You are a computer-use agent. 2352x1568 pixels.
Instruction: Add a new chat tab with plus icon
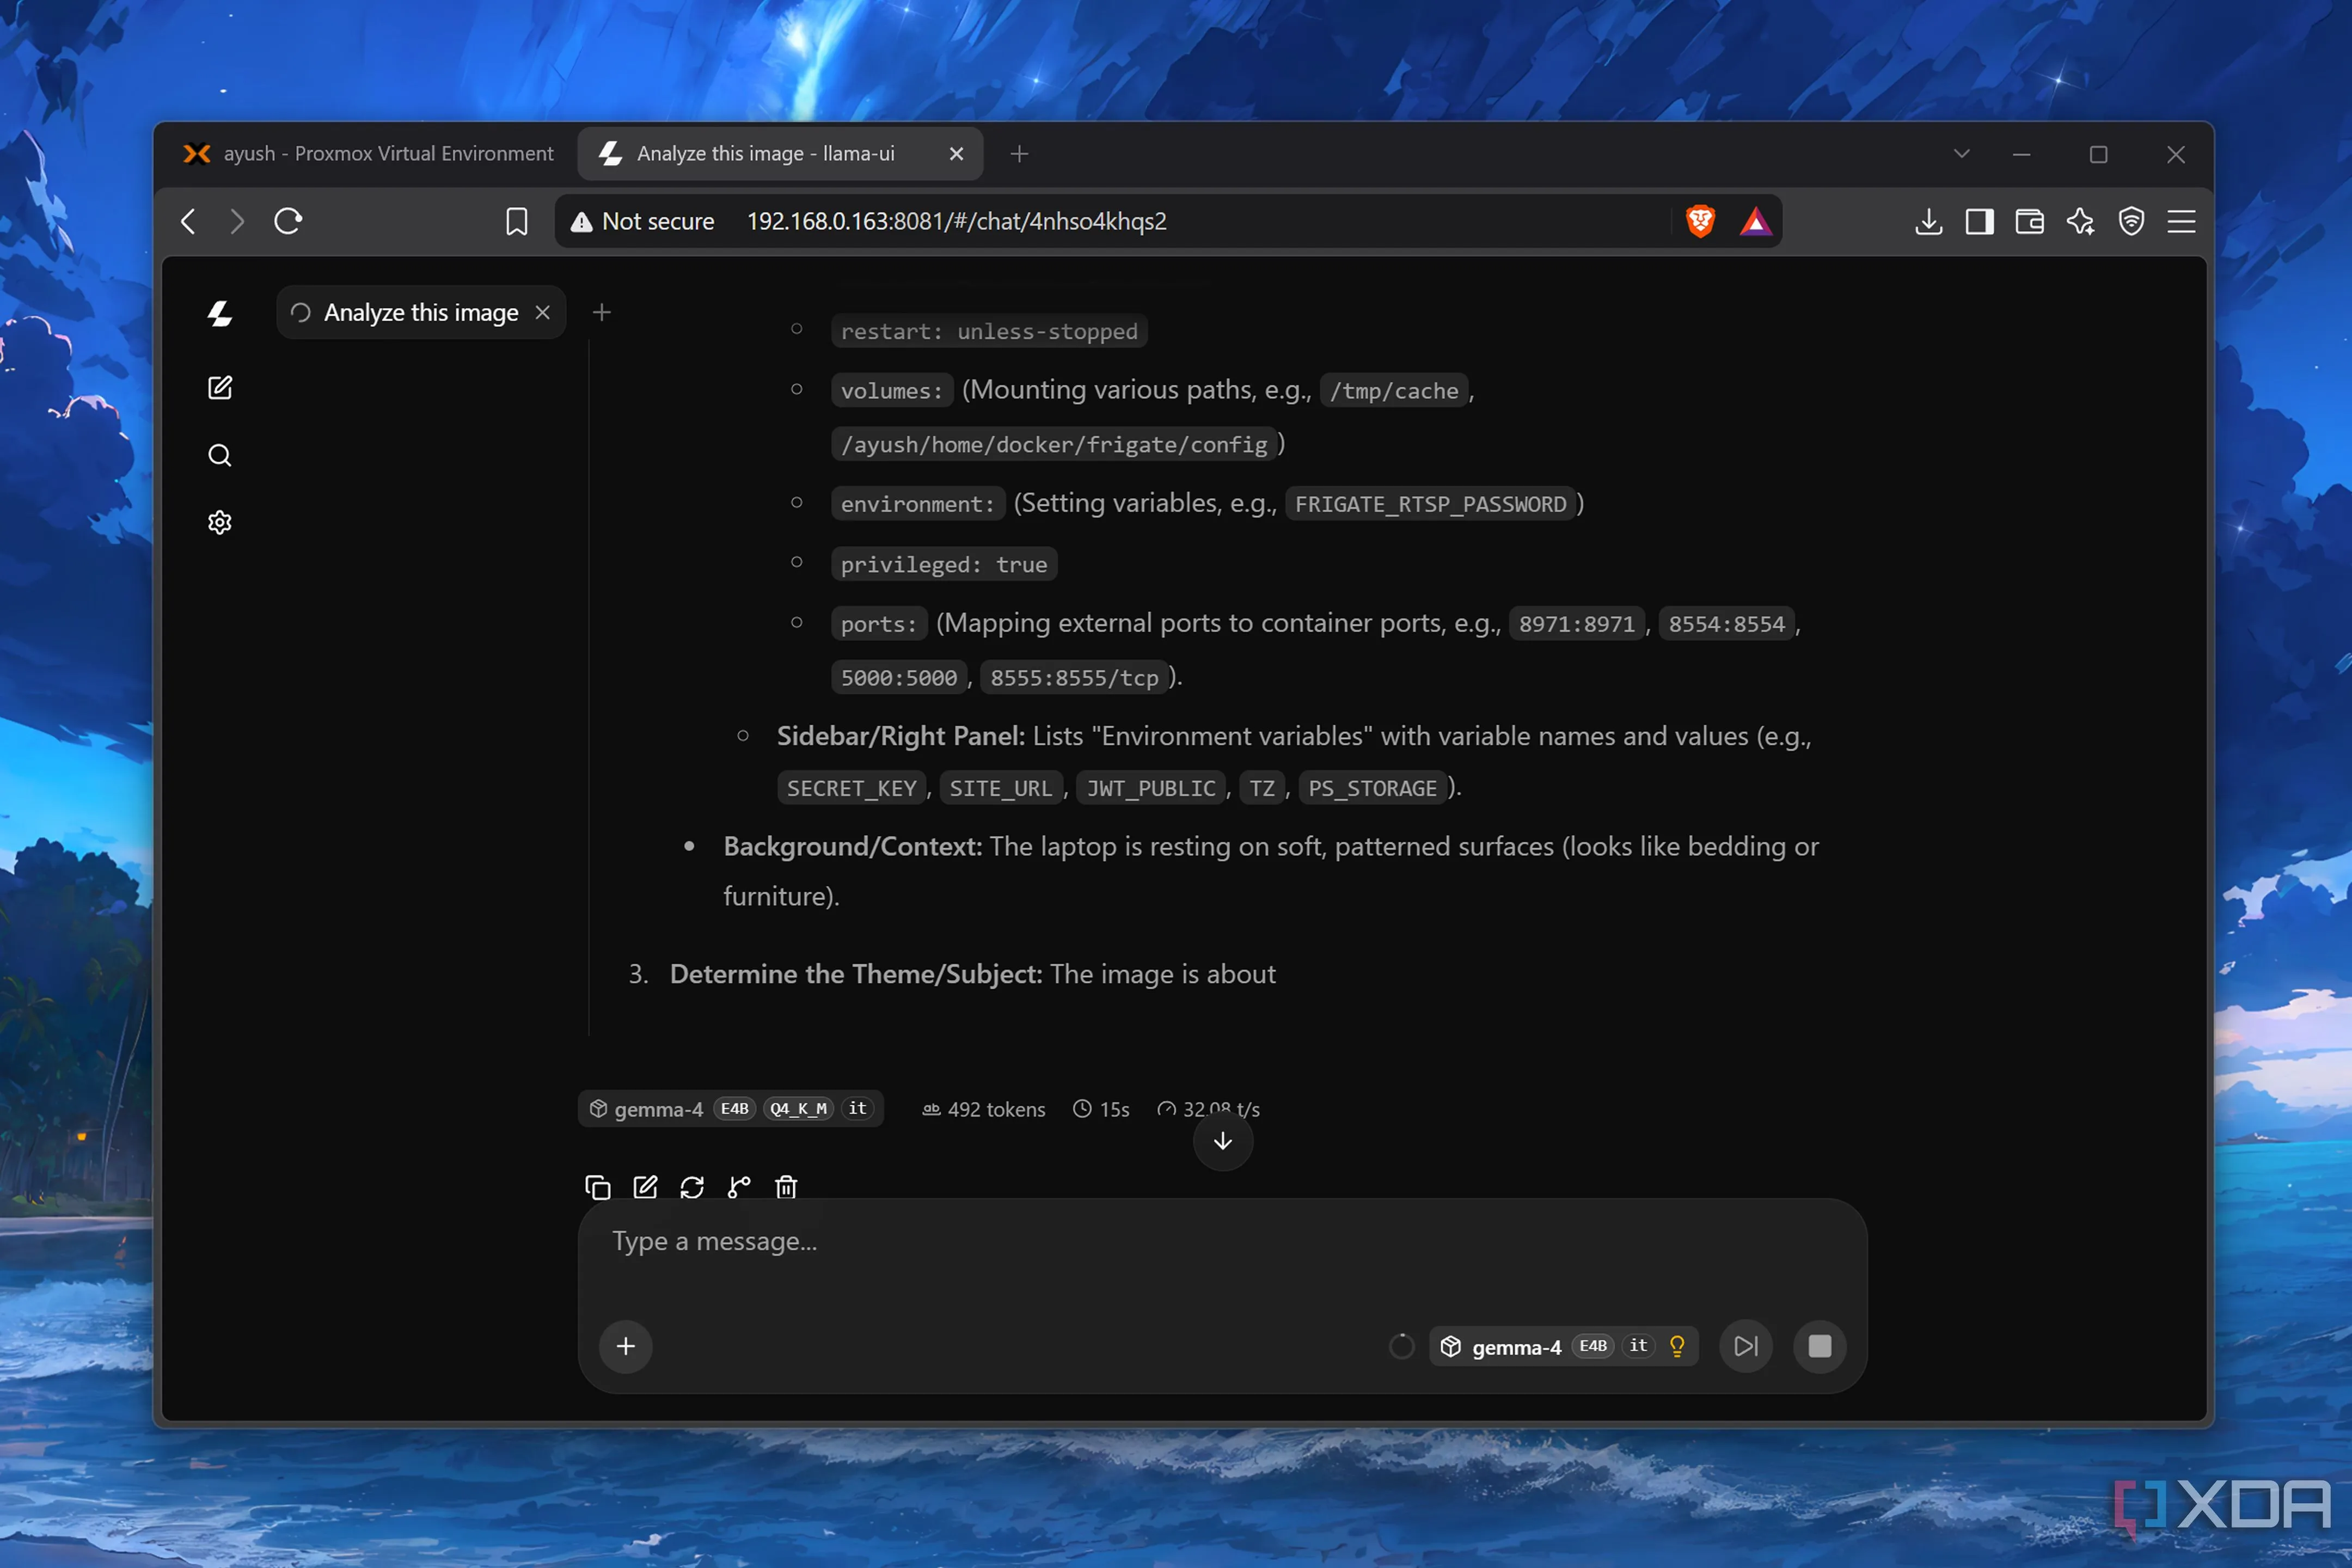[601, 312]
